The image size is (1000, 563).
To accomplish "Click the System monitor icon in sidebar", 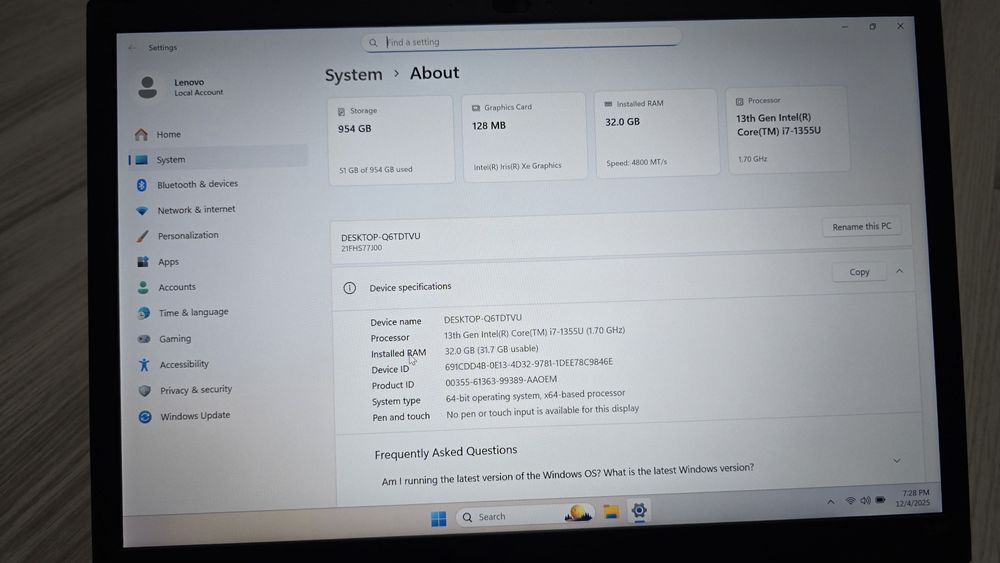I will (142, 160).
